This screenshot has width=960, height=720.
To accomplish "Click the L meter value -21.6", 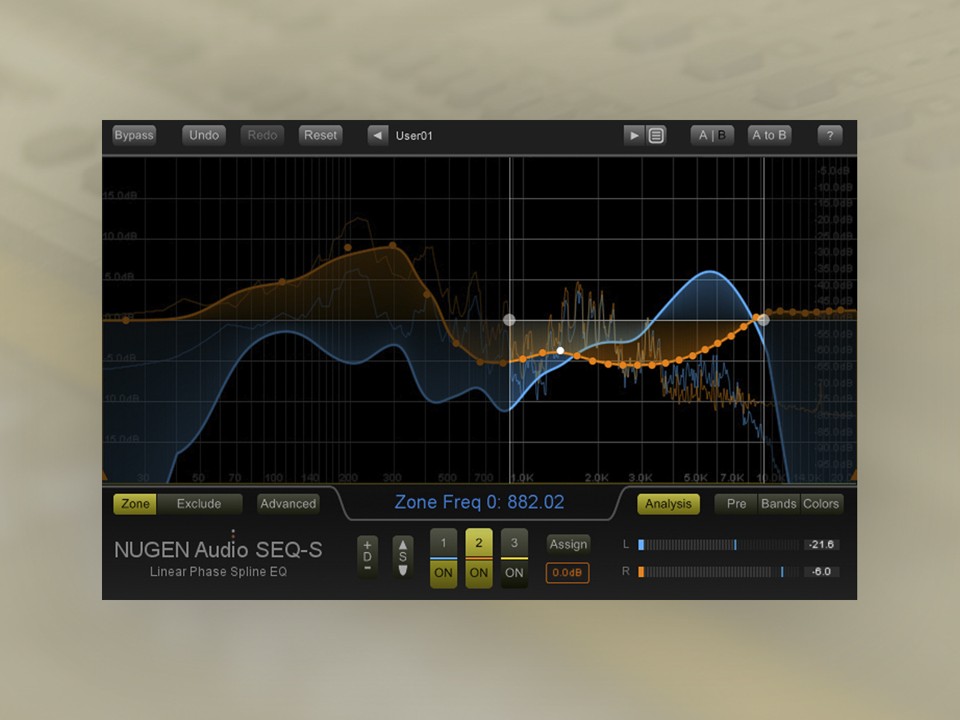I will [x=821, y=545].
